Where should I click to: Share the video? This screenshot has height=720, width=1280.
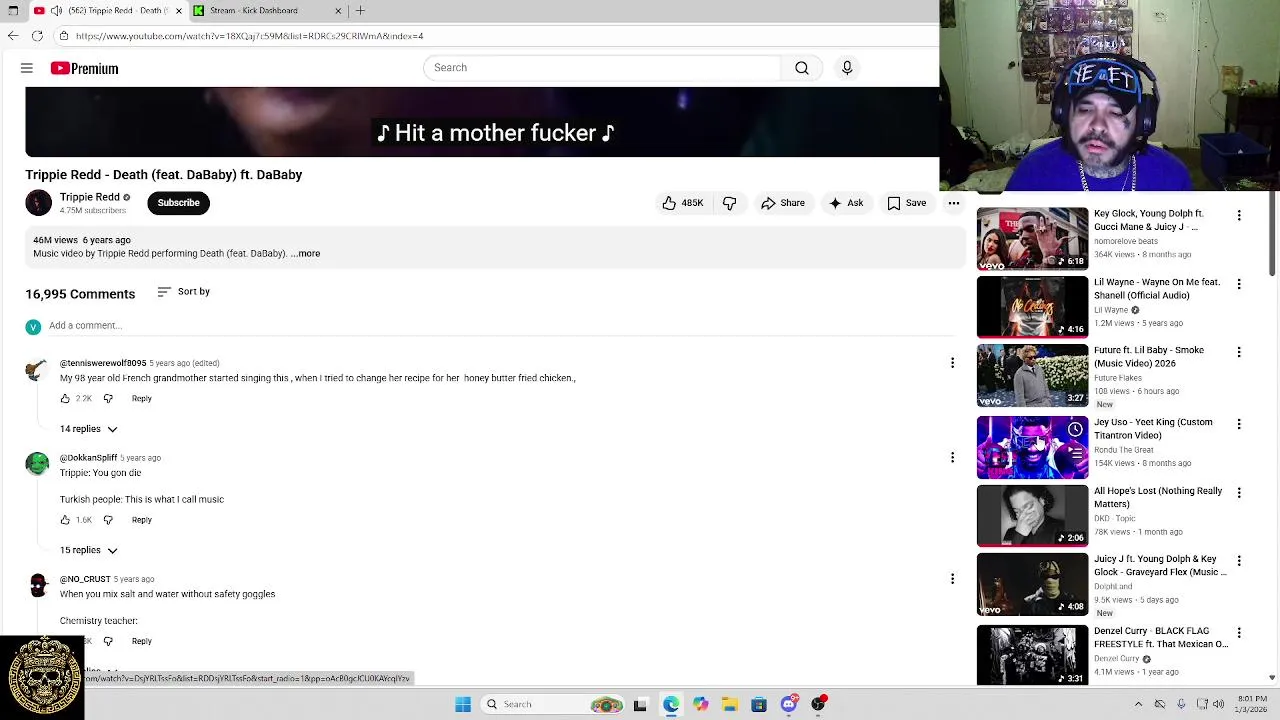click(x=783, y=203)
